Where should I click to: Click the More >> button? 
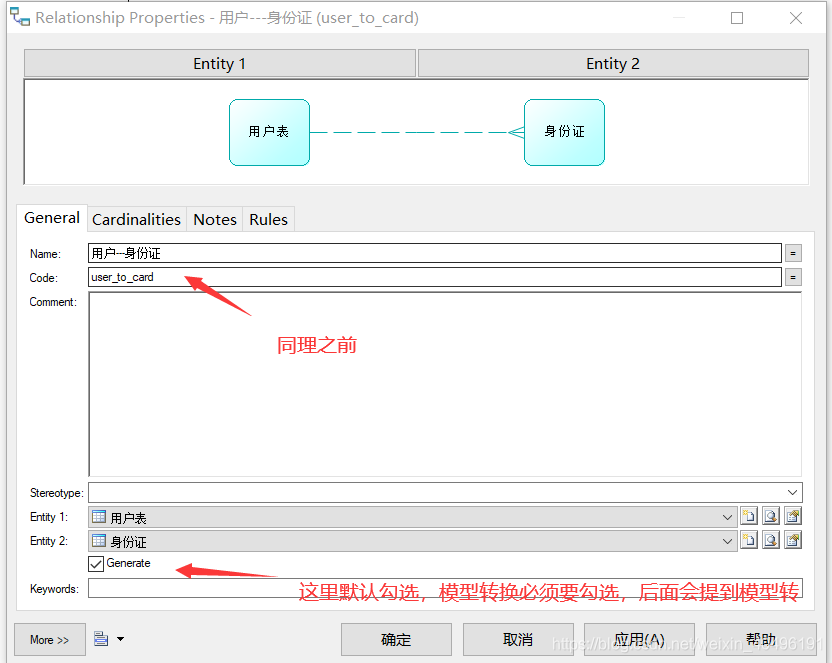coord(49,640)
